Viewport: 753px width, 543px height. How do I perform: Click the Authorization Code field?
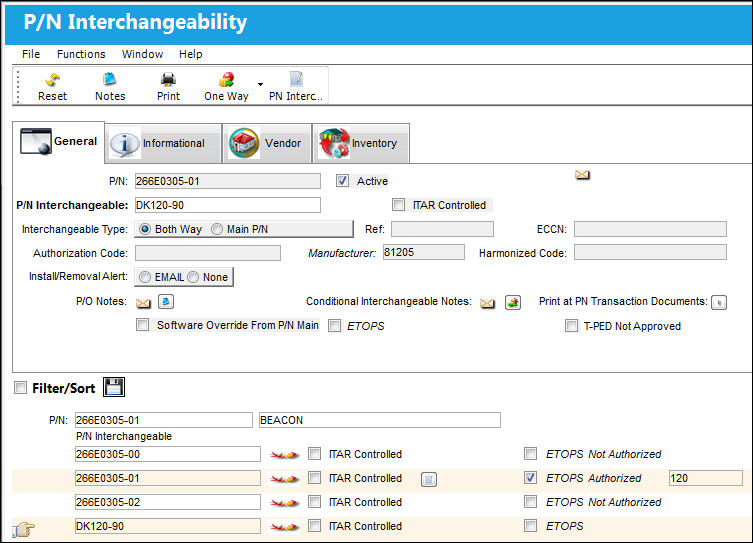click(x=208, y=253)
